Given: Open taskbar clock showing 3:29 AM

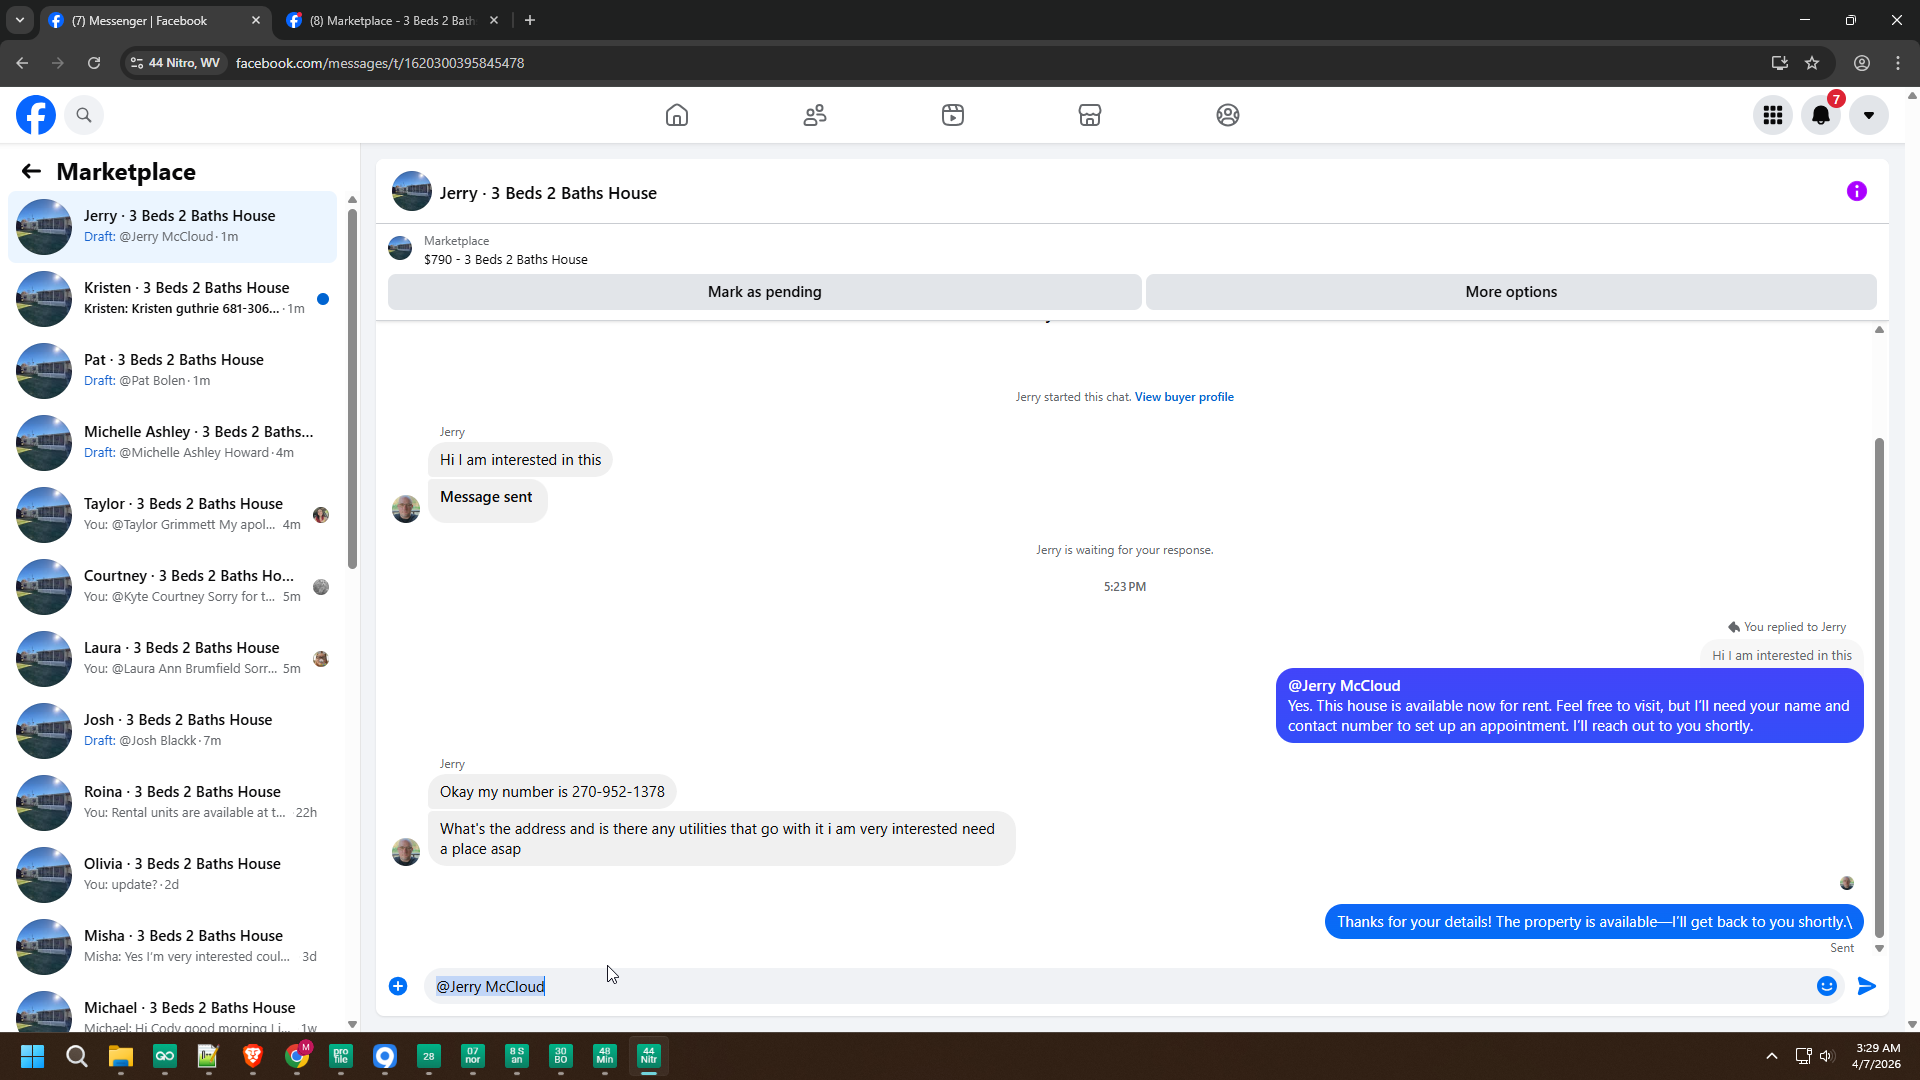Looking at the screenshot, I should coord(1877,1056).
